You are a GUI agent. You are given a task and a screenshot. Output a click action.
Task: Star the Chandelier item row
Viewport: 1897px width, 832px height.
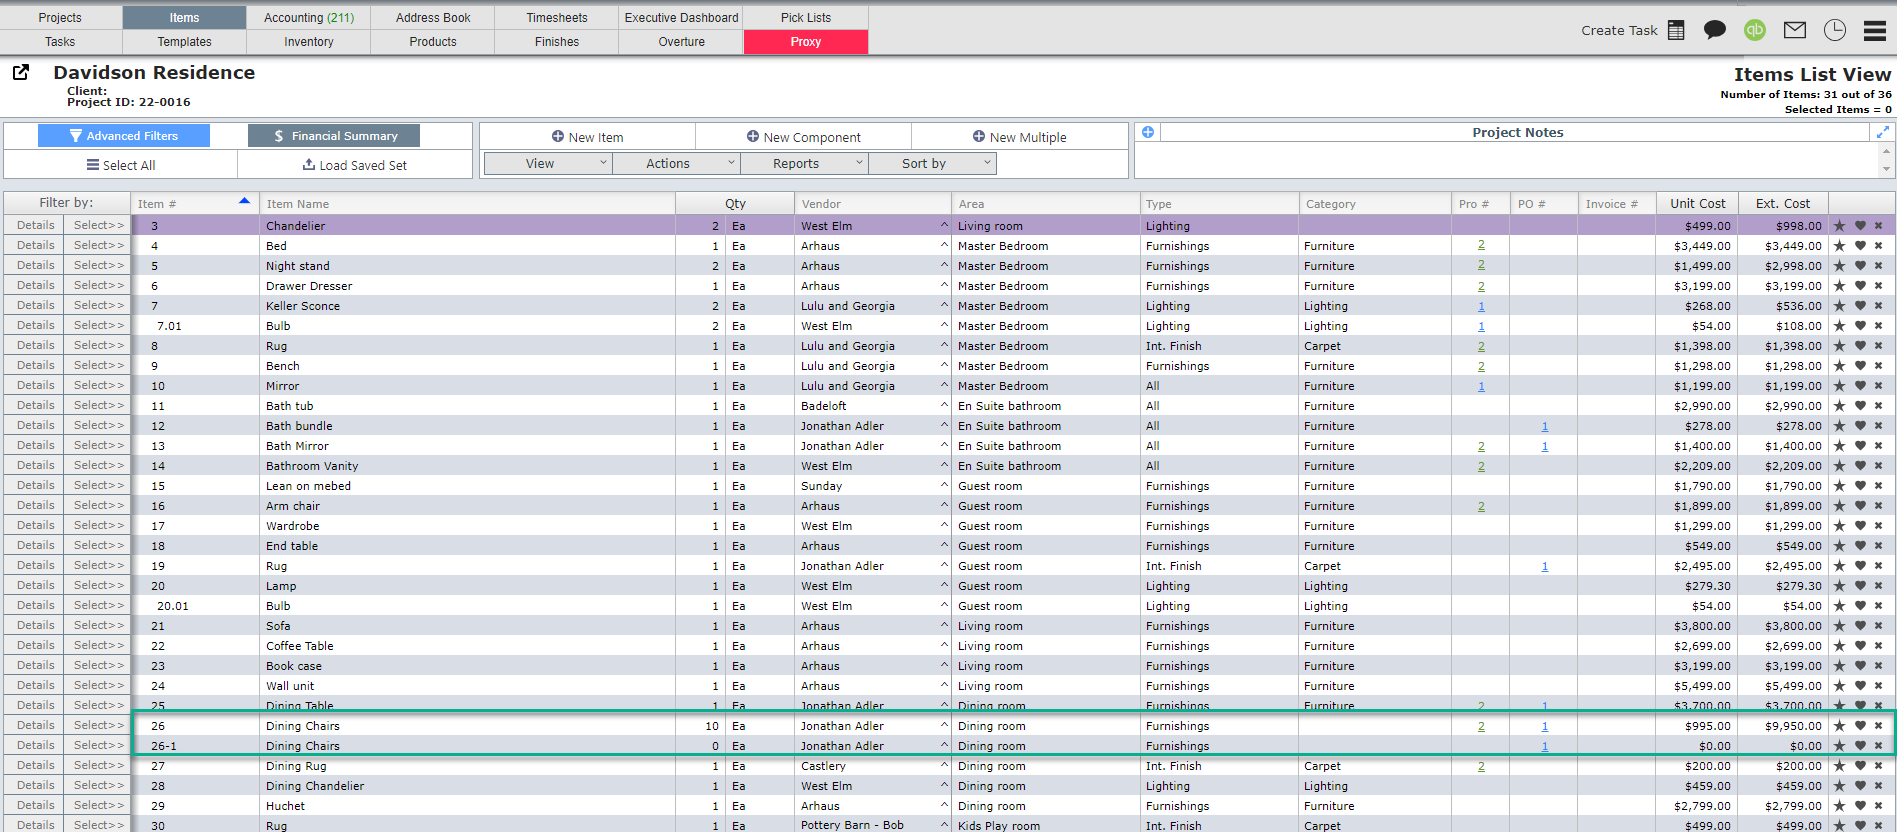tap(1839, 226)
